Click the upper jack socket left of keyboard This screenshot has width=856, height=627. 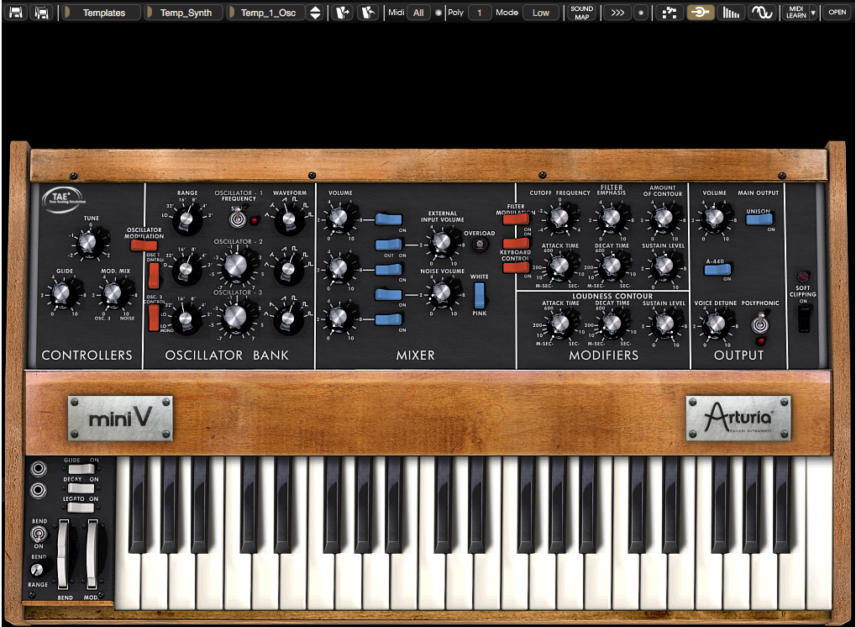38,469
